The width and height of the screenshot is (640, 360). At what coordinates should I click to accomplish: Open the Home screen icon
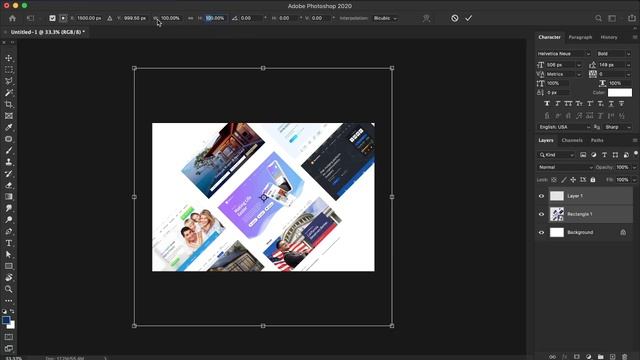point(12,18)
